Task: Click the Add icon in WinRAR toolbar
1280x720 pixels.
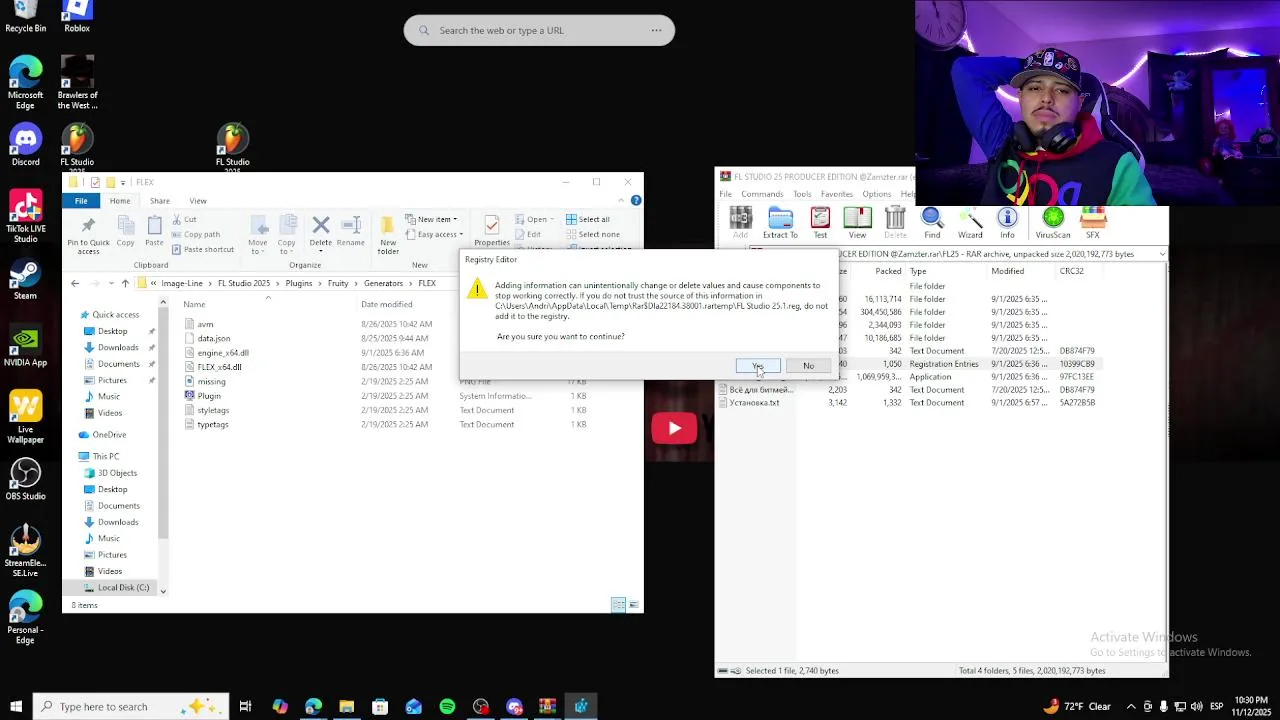Action: click(x=740, y=223)
